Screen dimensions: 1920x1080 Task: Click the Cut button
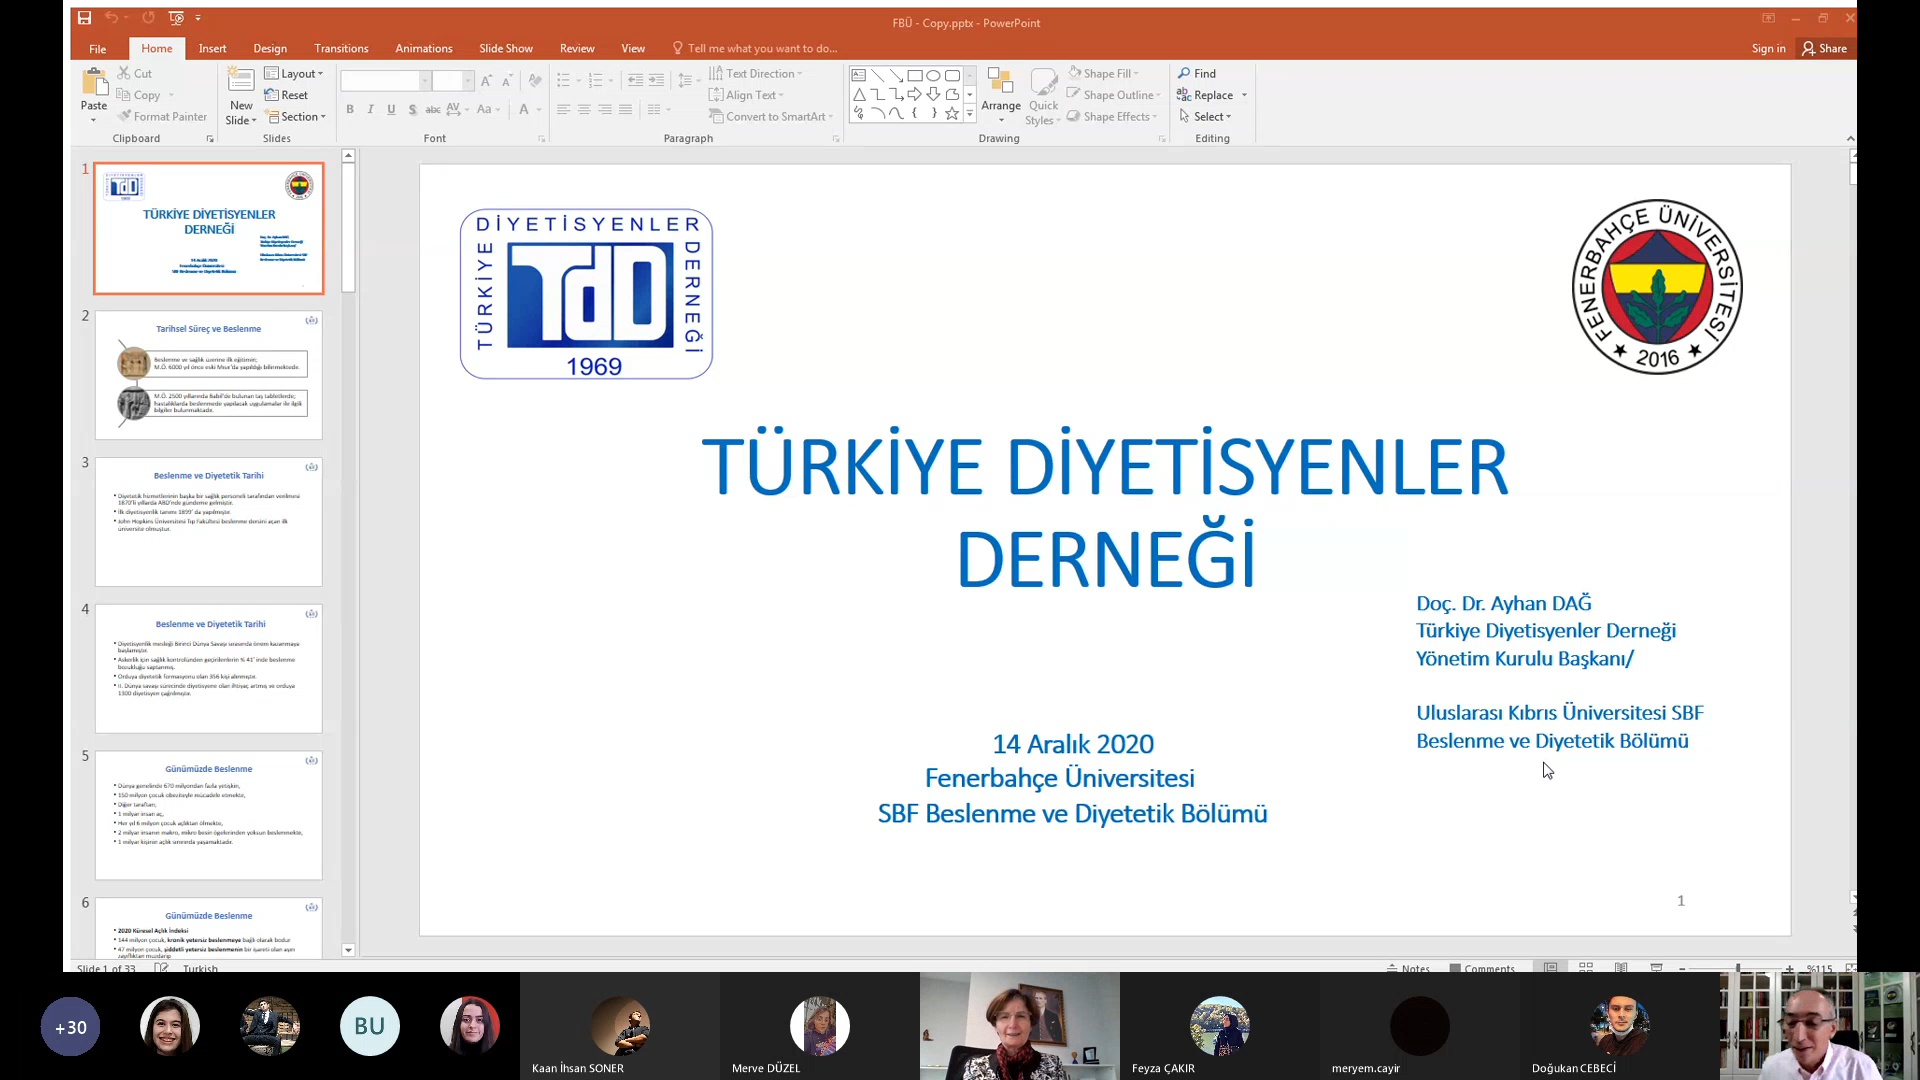[x=135, y=73]
